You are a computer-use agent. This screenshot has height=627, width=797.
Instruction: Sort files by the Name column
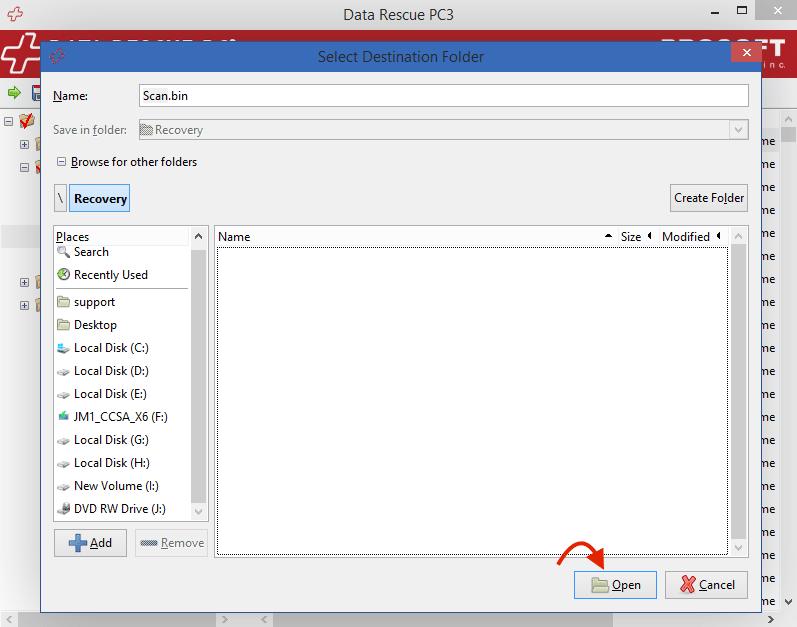(x=415, y=237)
